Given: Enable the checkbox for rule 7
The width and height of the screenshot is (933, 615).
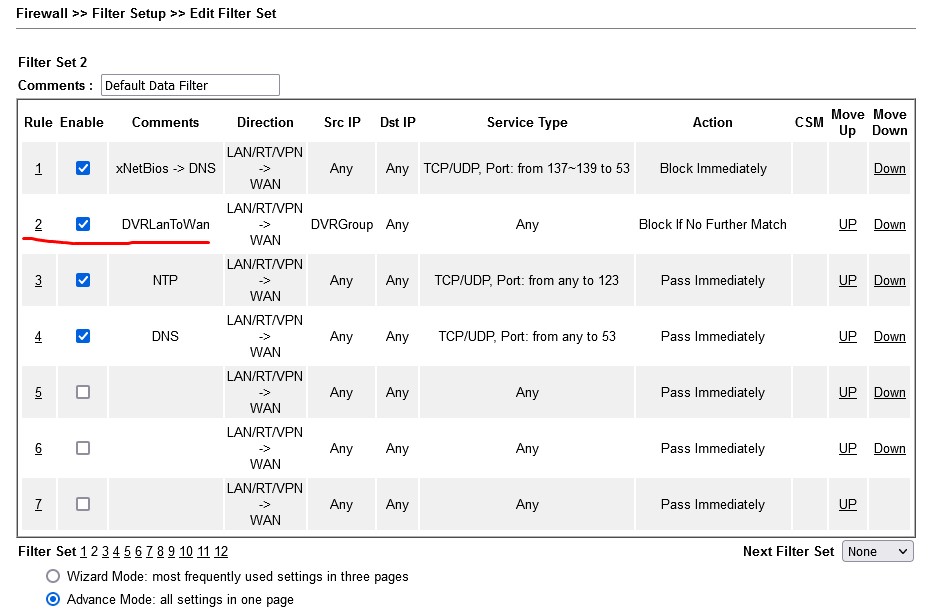Looking at the screenshot, I should (x=83, y=504).
